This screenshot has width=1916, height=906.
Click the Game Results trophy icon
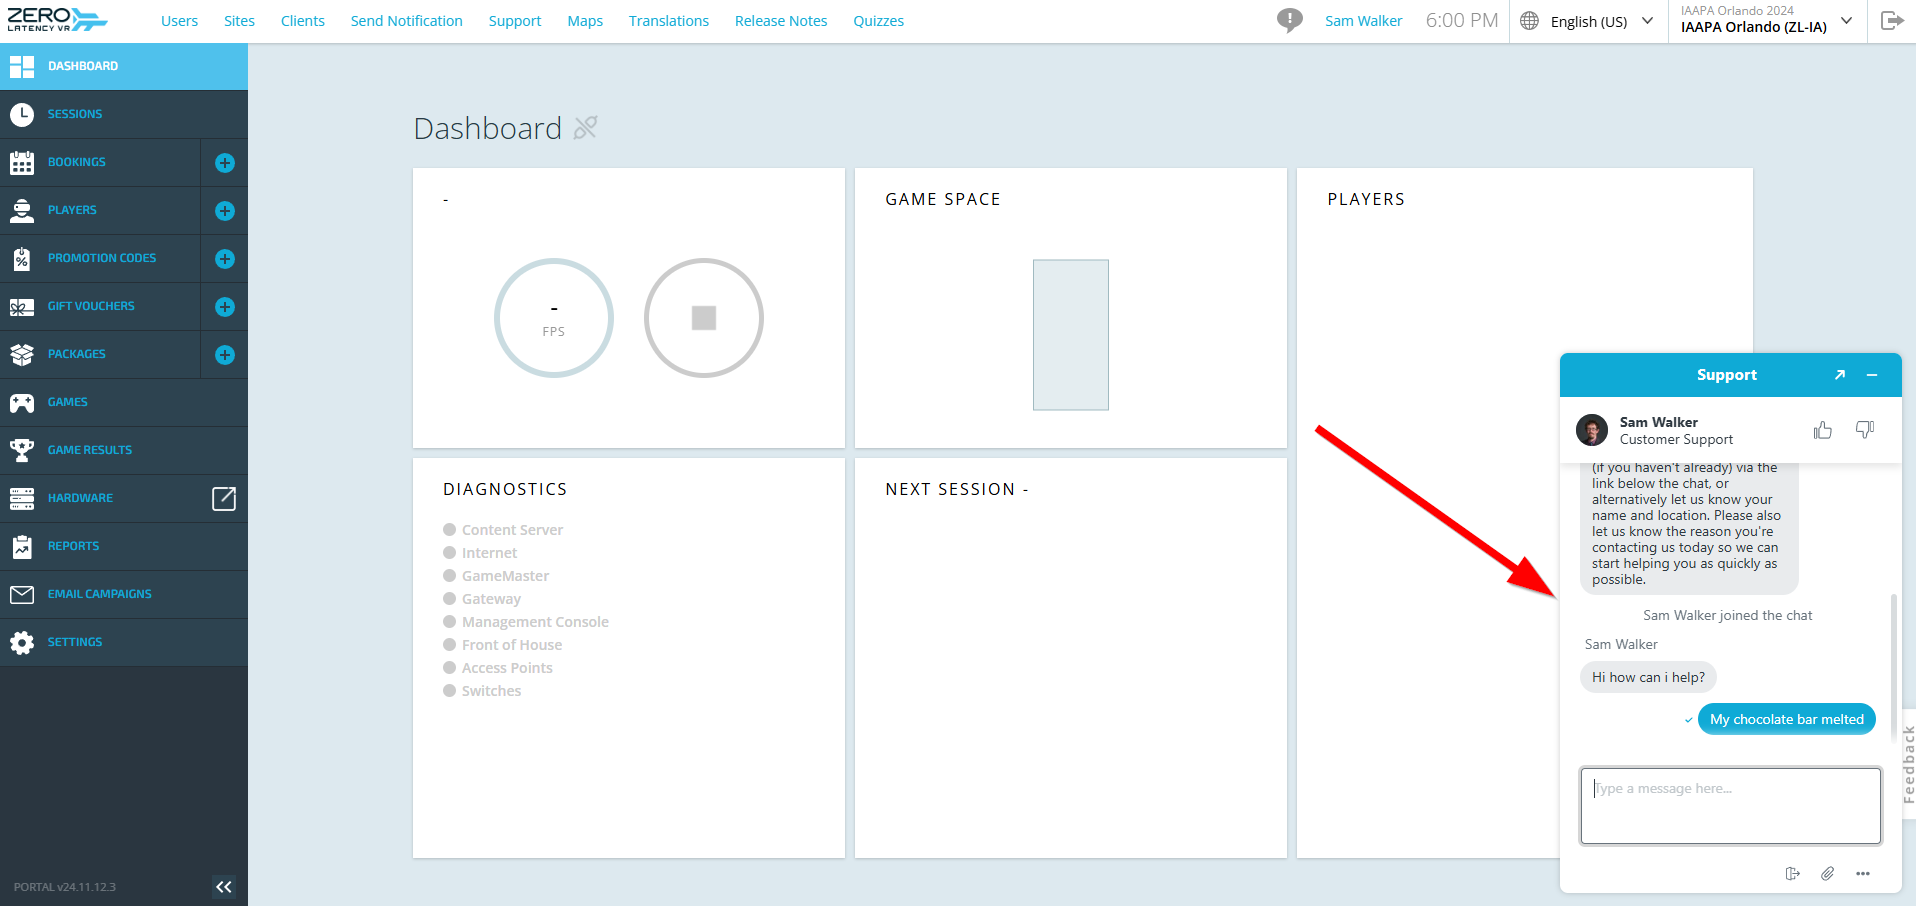(x=22, y=450)
